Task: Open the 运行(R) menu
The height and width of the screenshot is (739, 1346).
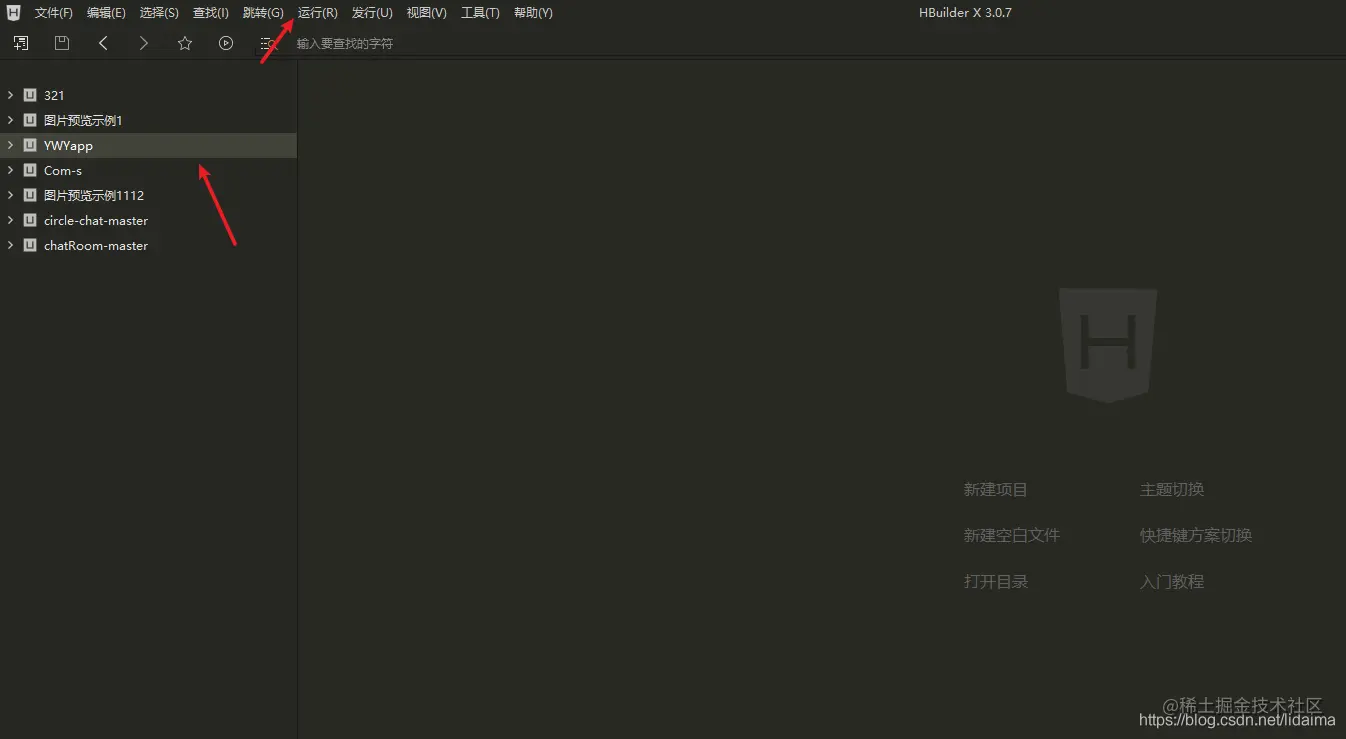Action: click(316, 12)
